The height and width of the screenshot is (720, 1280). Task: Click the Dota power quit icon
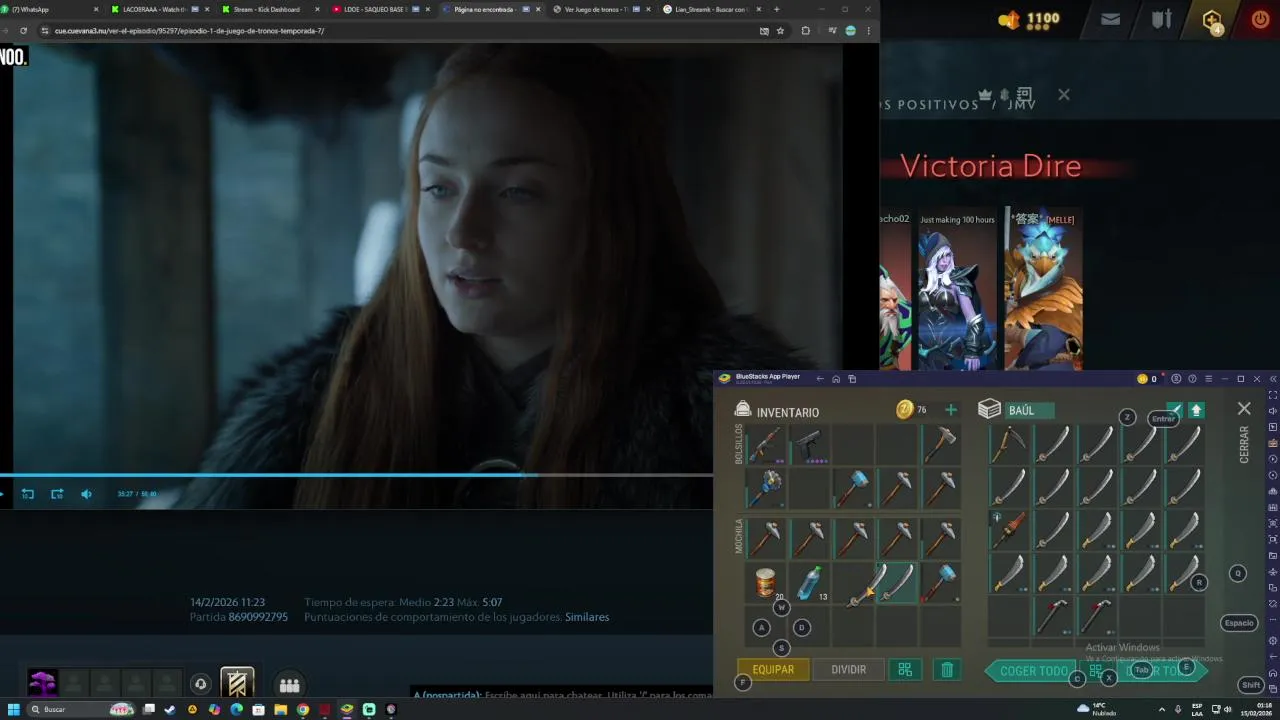(x=1259, y=19)
